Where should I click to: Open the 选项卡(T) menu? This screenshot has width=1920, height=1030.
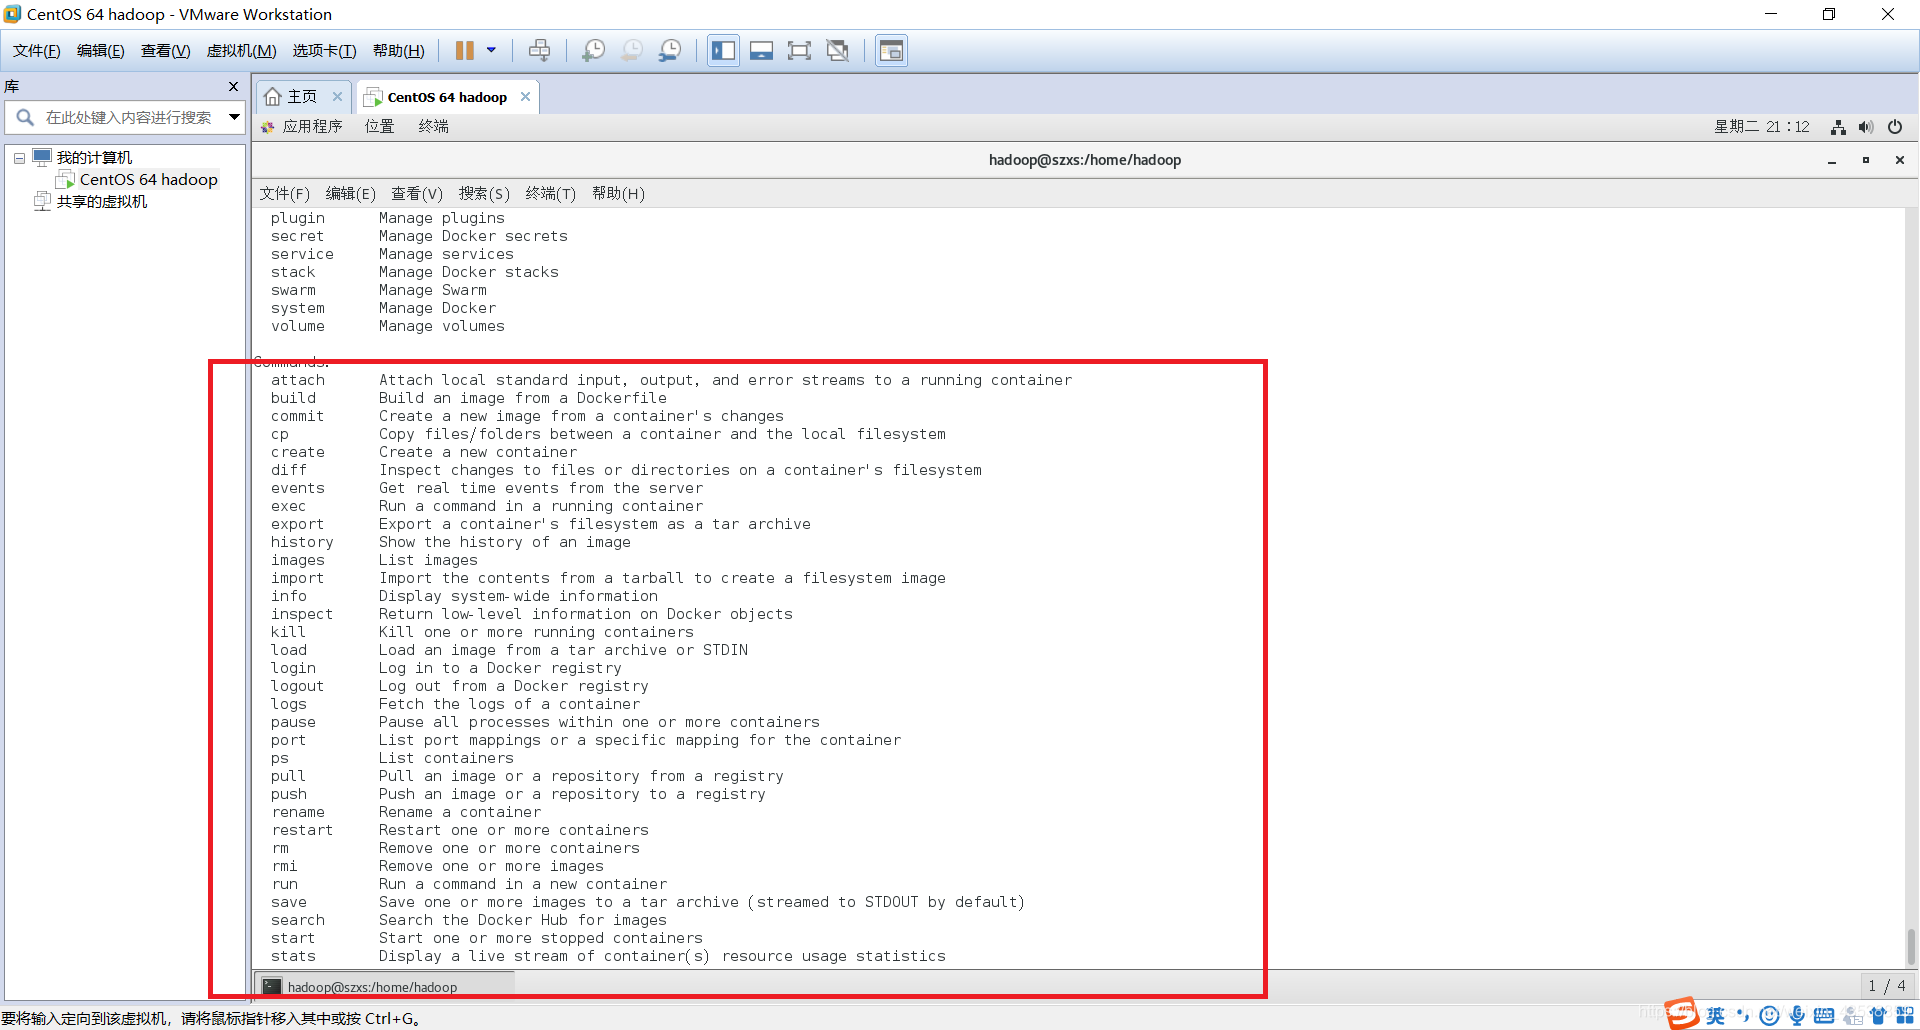tap(324, 51)
